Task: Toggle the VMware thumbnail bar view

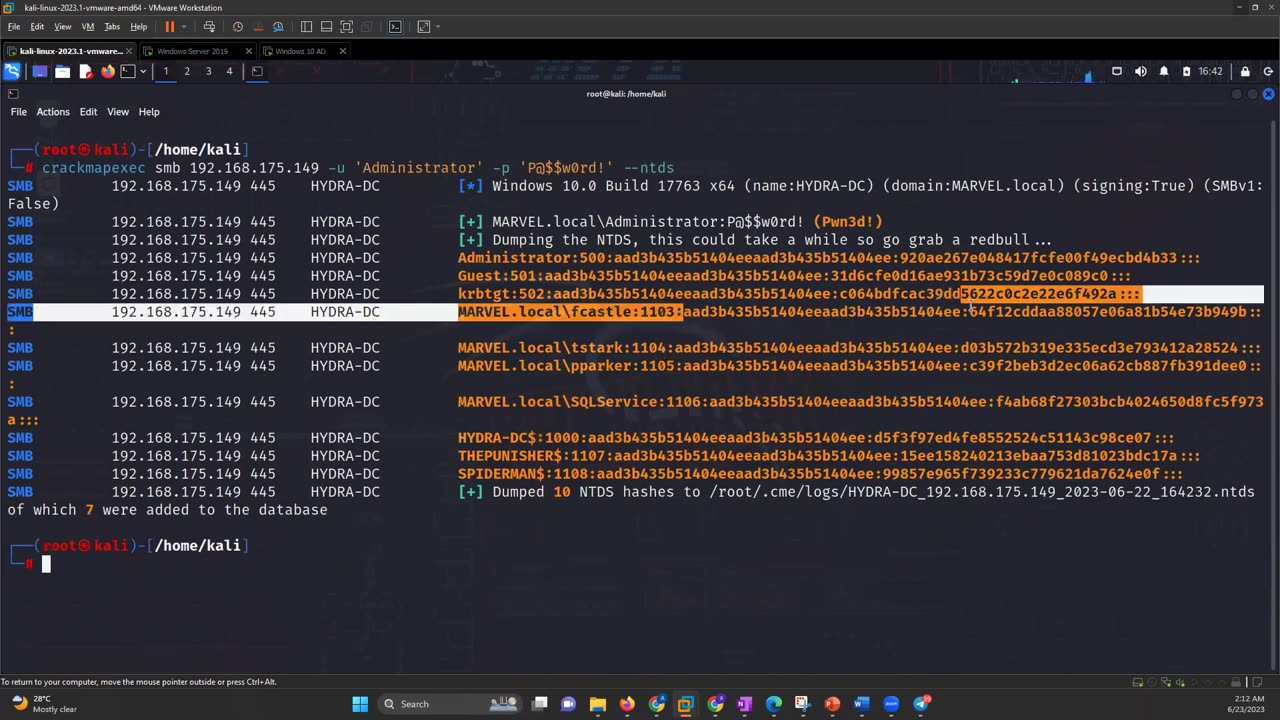Action: (x=326, y=27)
